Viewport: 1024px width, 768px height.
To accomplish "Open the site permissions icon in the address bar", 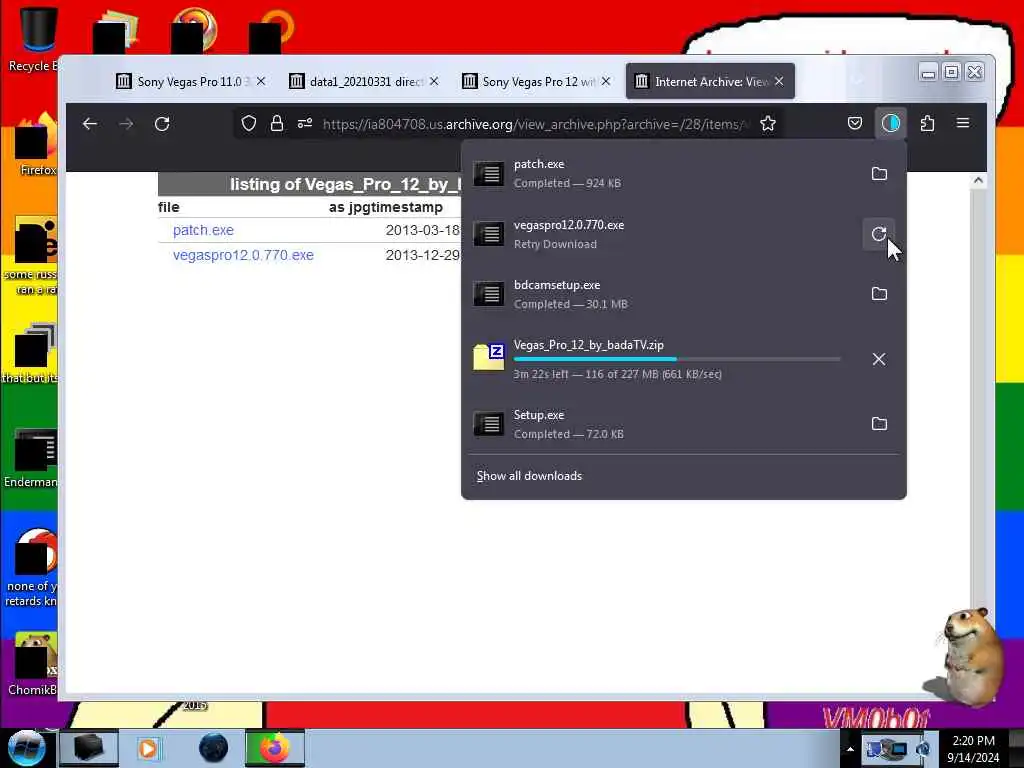I will (305, 123).
